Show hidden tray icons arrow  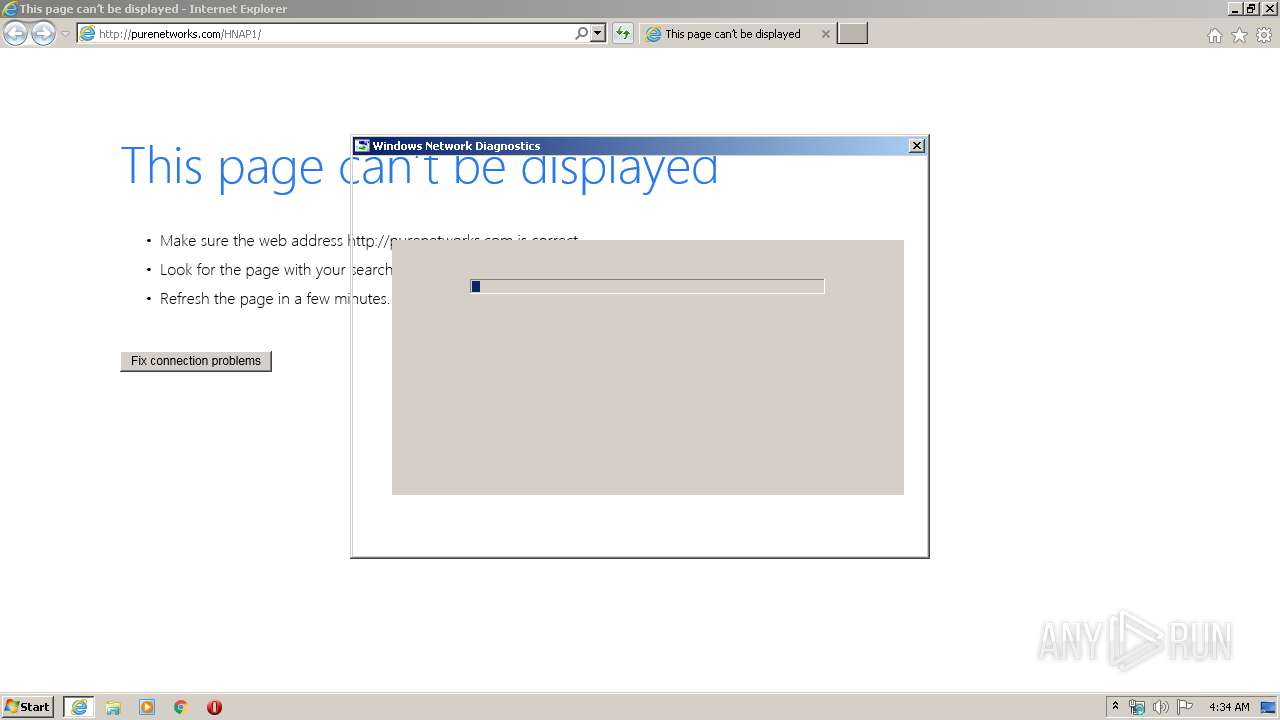coord(1116,707)
